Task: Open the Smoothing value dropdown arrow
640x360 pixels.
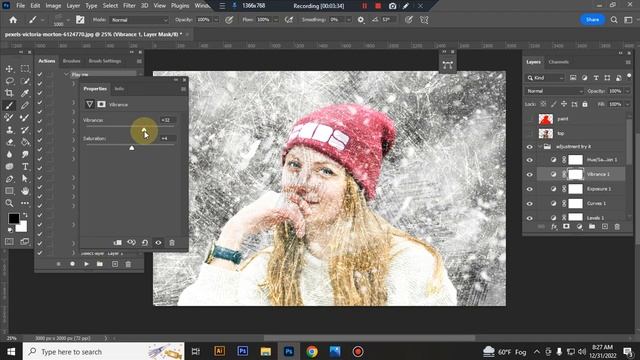Action: (x=348, y=20)
